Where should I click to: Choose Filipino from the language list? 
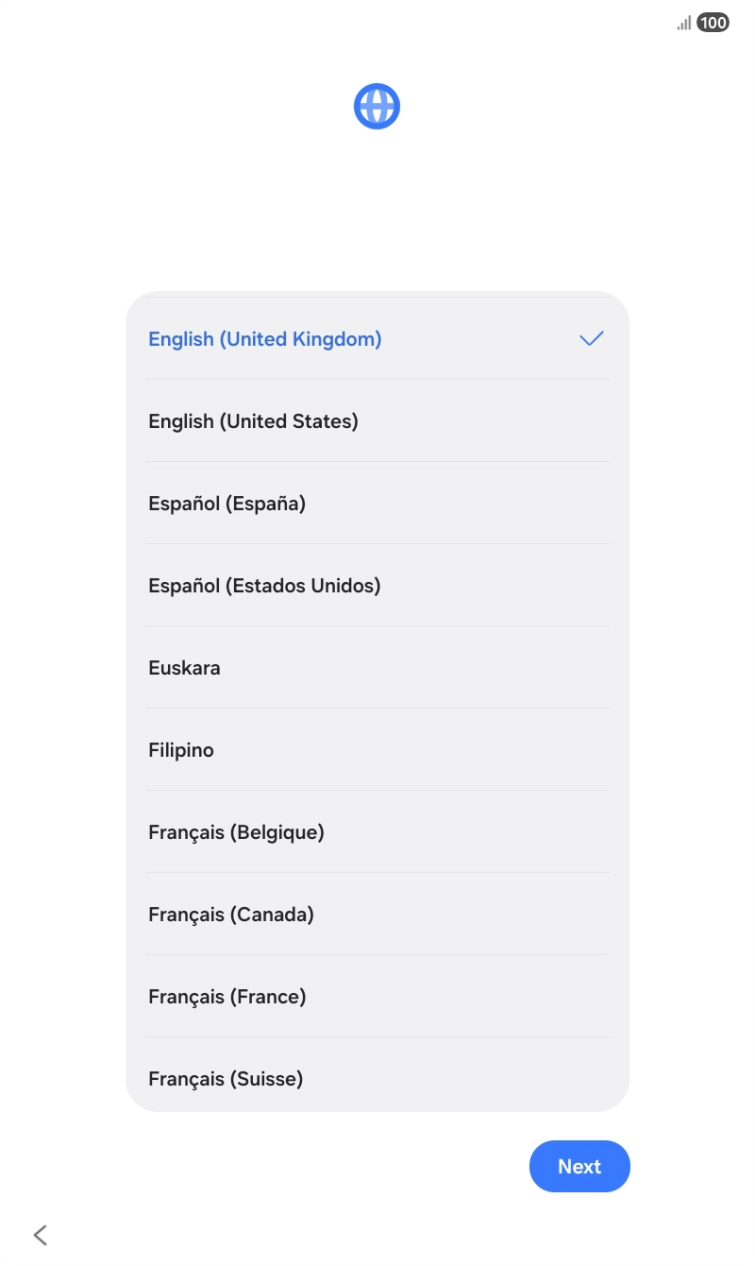(x=181, y=749)
